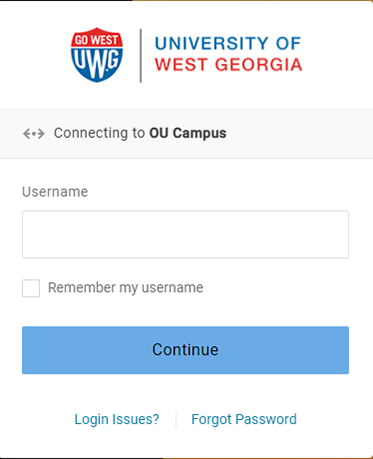Submit with the blue Continue button
This screenshot has width=373, height=459.
coord(185,350)
